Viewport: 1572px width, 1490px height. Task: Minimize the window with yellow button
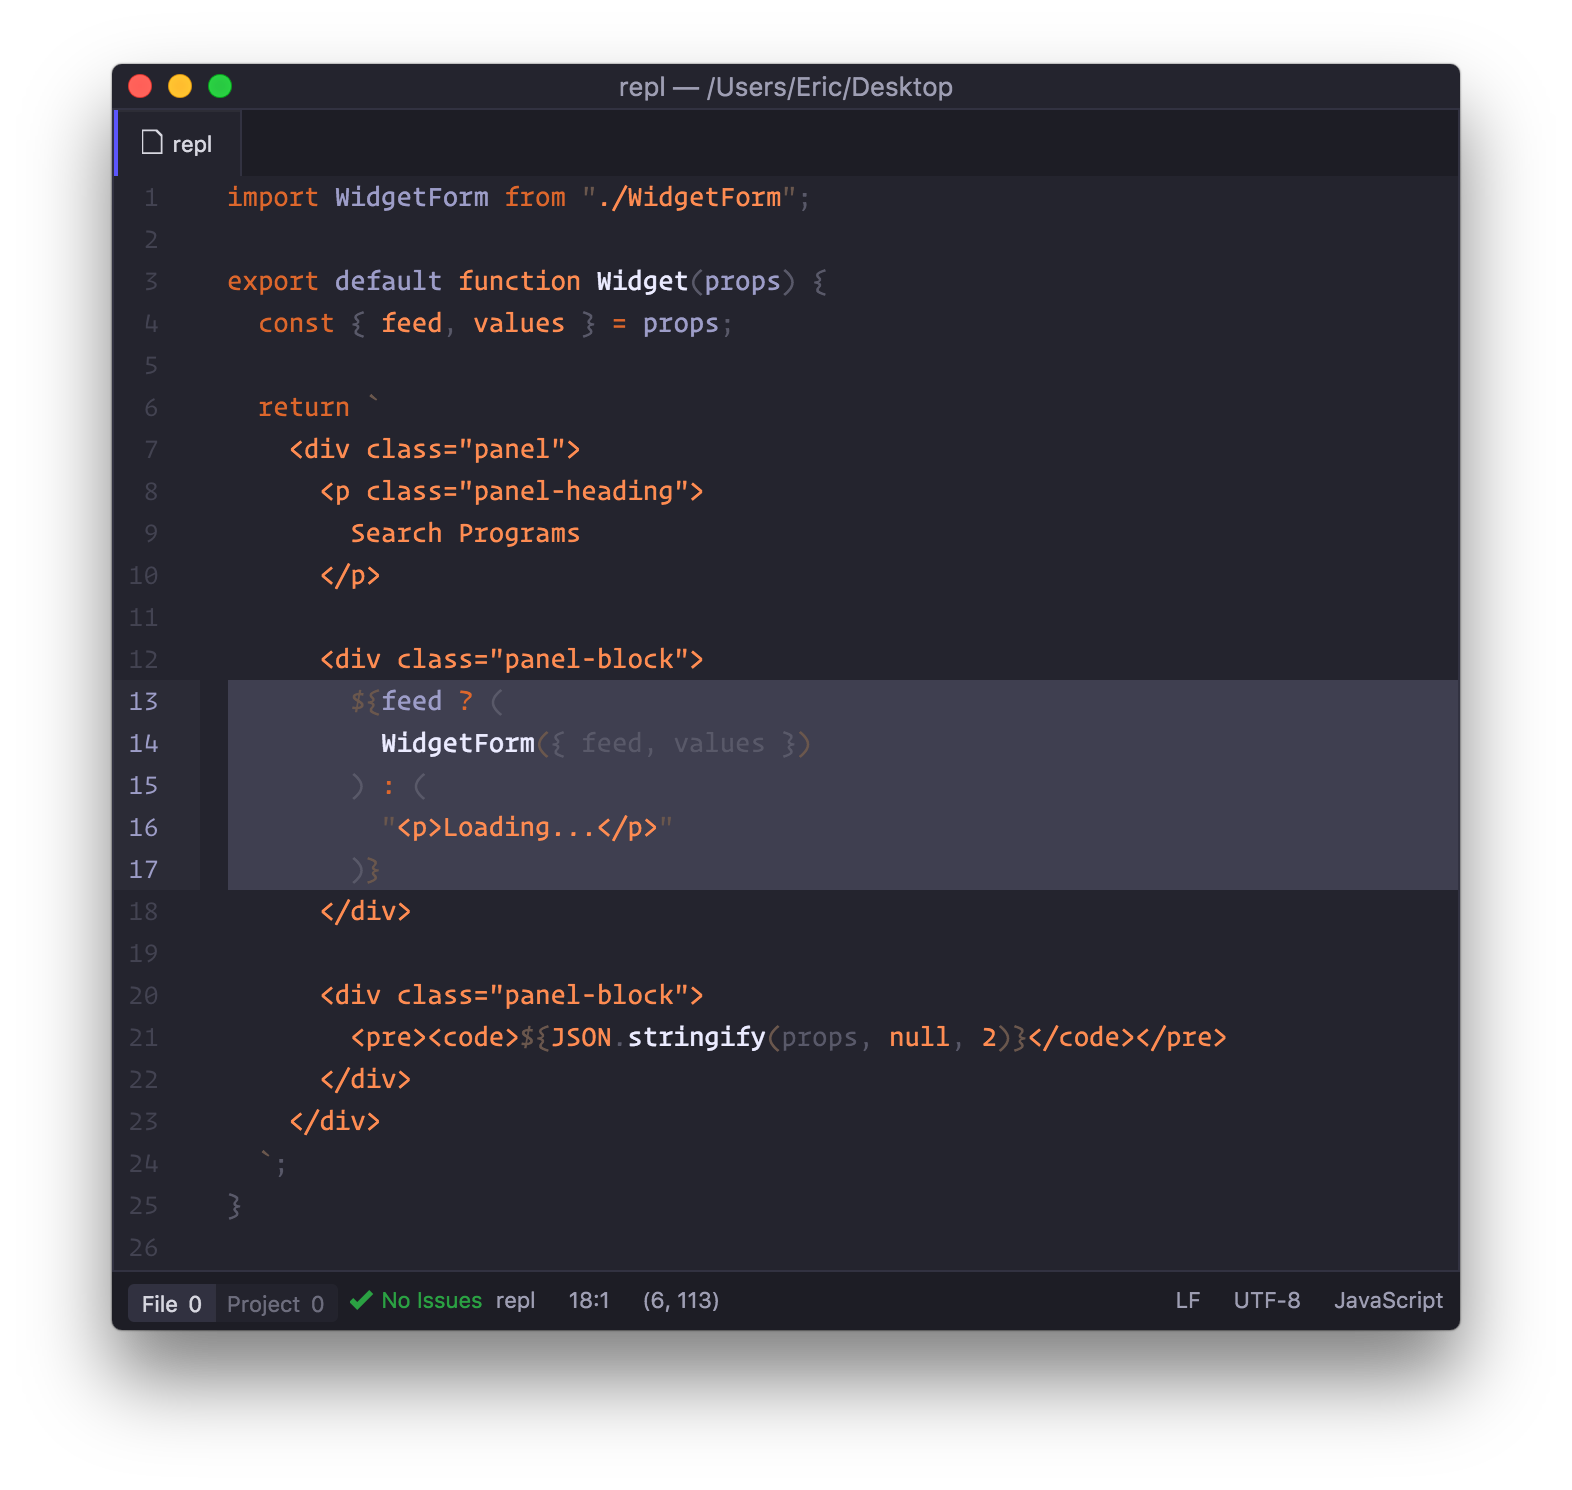tap(180, 86)
